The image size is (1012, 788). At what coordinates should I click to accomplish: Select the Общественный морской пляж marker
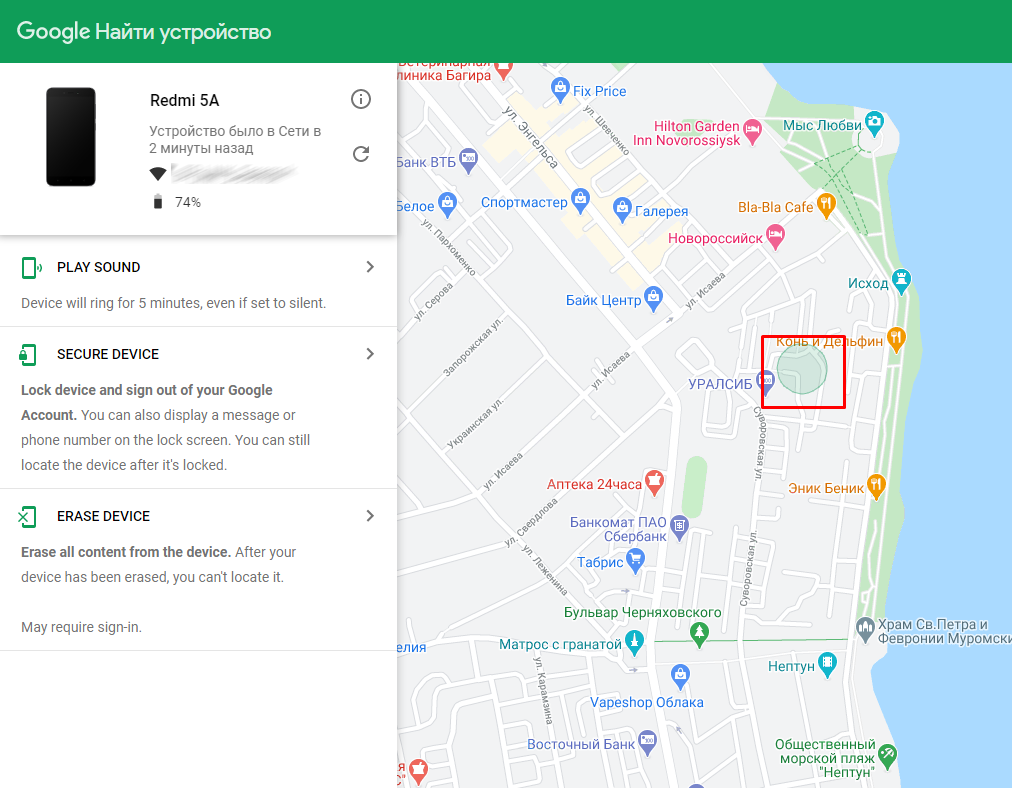[887, 756]
